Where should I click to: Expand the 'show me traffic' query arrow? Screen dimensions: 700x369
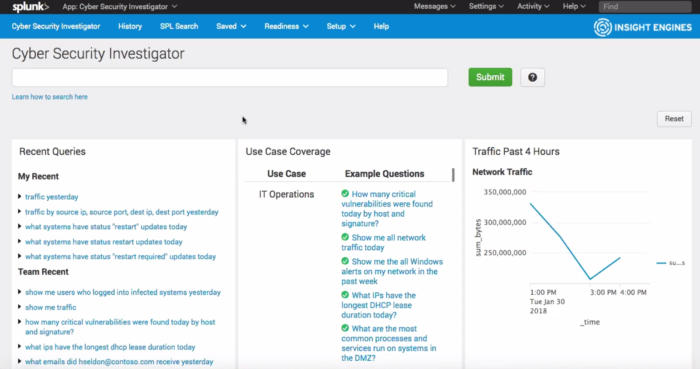[x=20, y=307]
